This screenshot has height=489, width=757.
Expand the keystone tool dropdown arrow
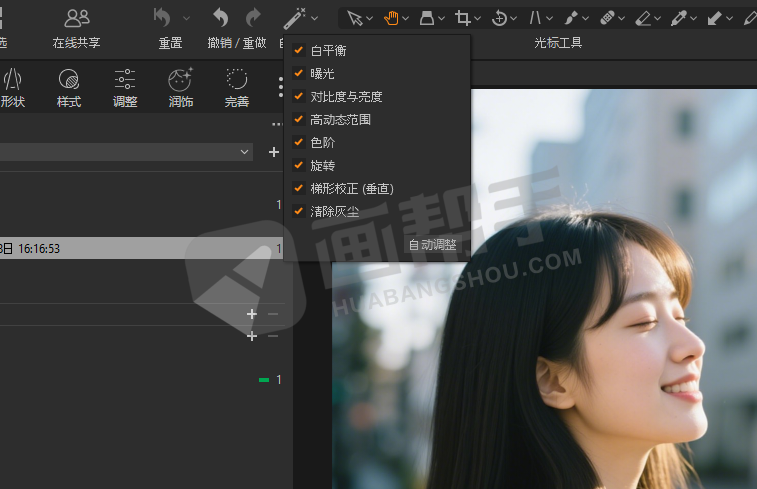(x=550, y=19)
